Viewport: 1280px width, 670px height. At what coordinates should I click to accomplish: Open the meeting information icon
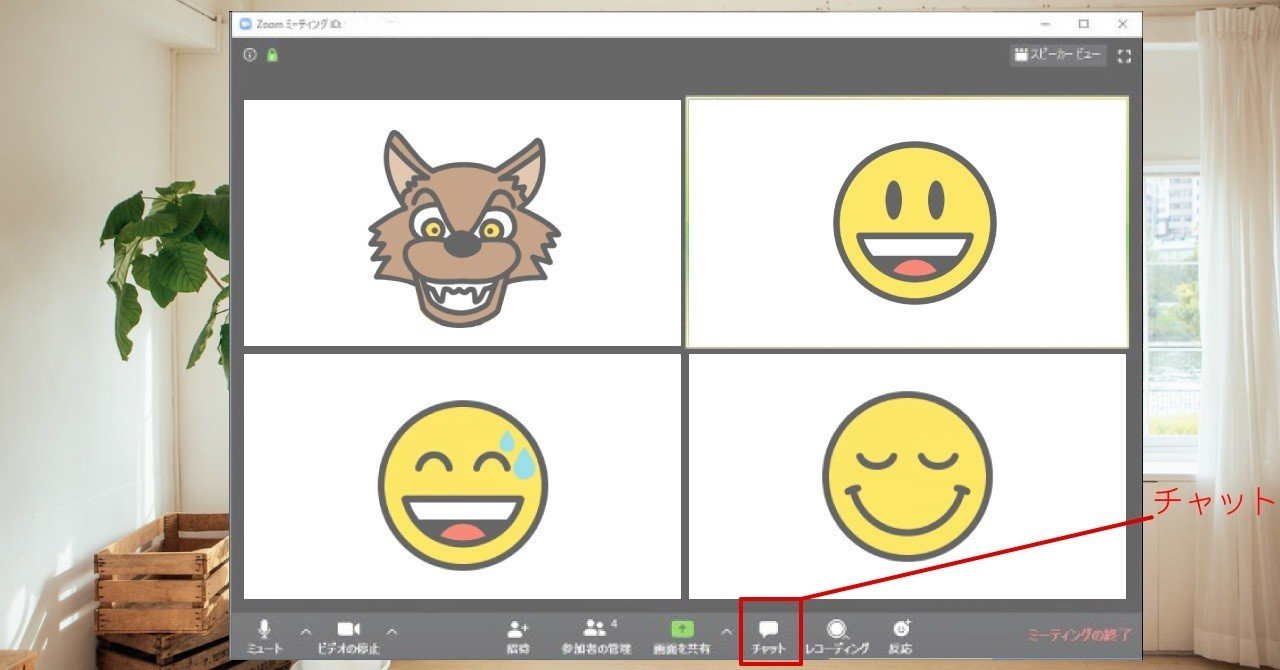[250, 55]
